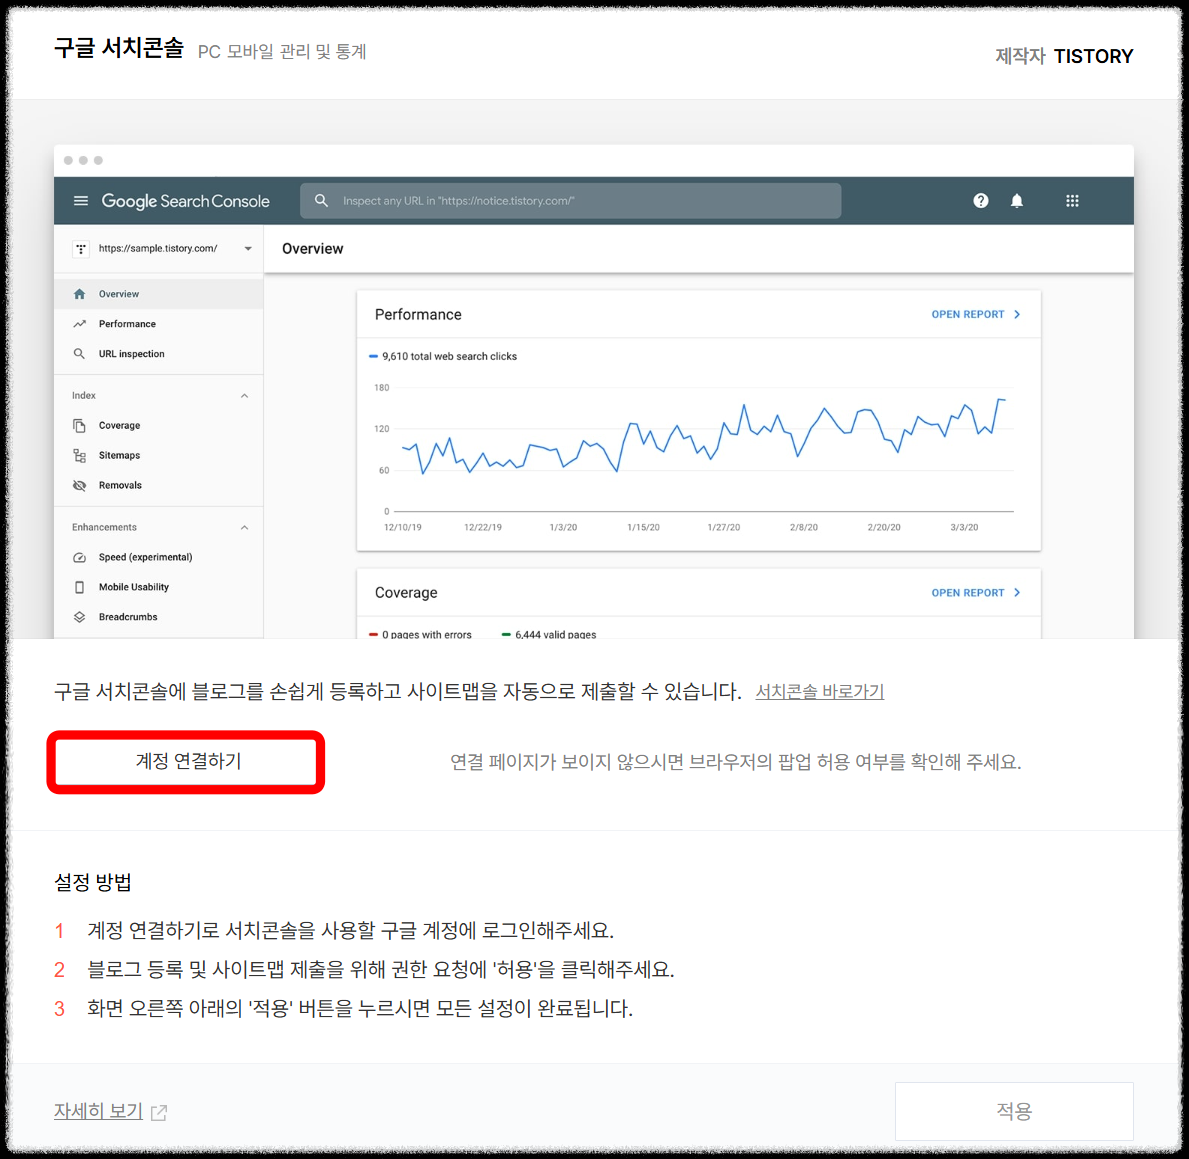Screen dimensions: 1189x1159
Task: Open the help question mark icon
Action: click(x=980, y=201)
